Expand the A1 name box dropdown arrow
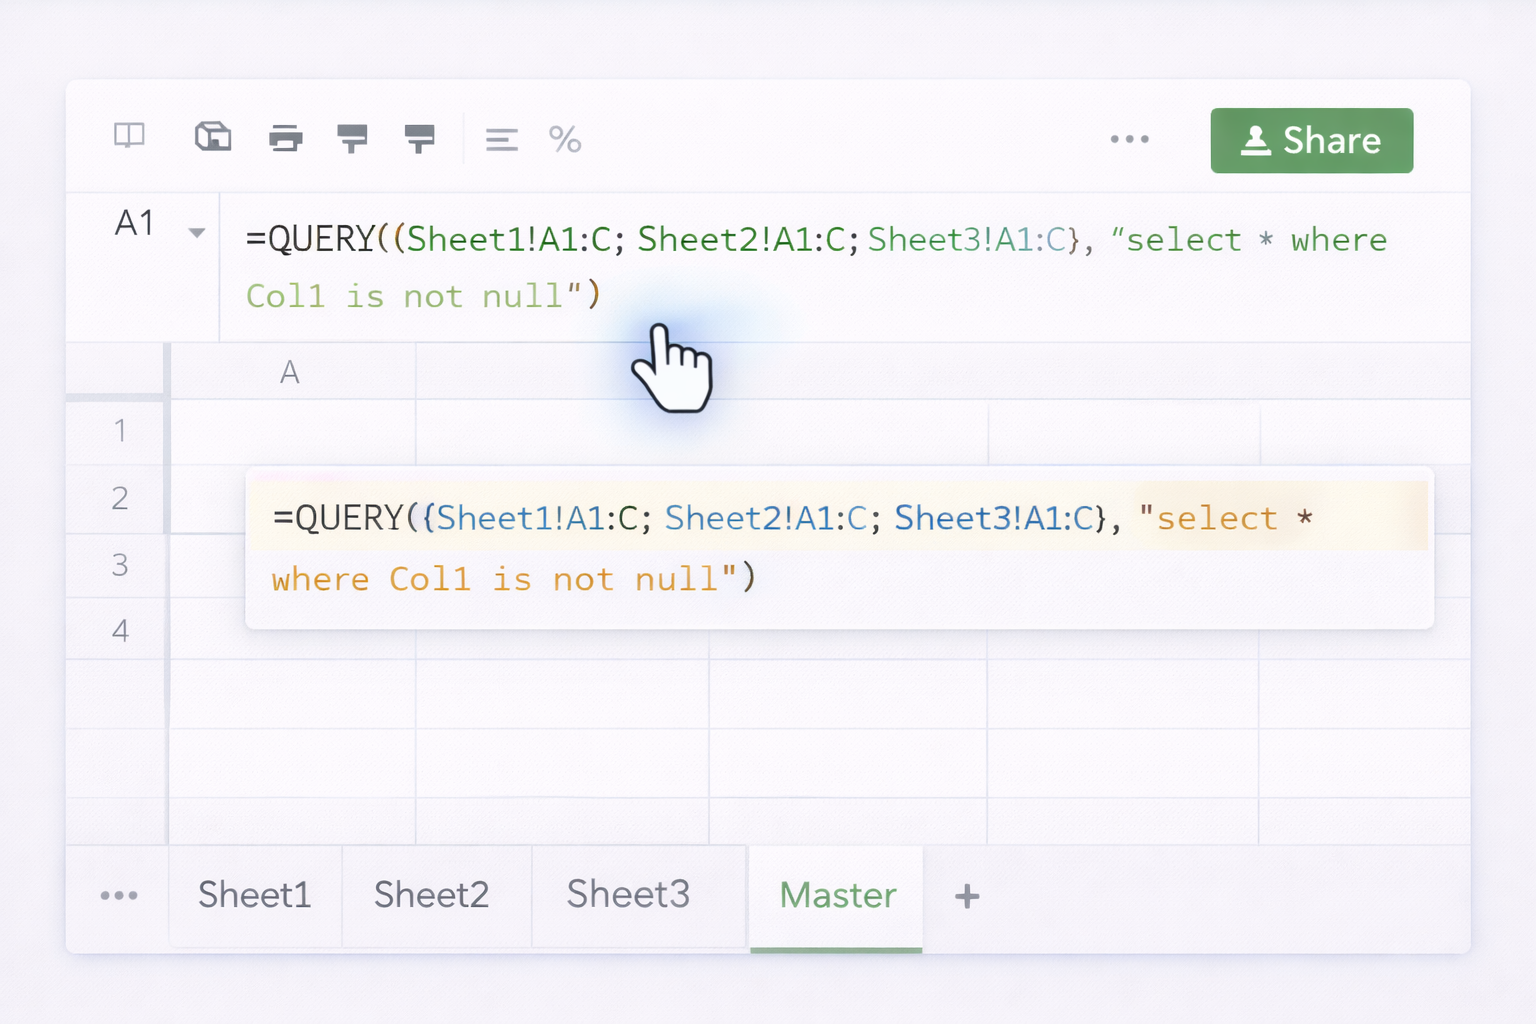Screen dimensions: 1536x1024 pos(197,233)
